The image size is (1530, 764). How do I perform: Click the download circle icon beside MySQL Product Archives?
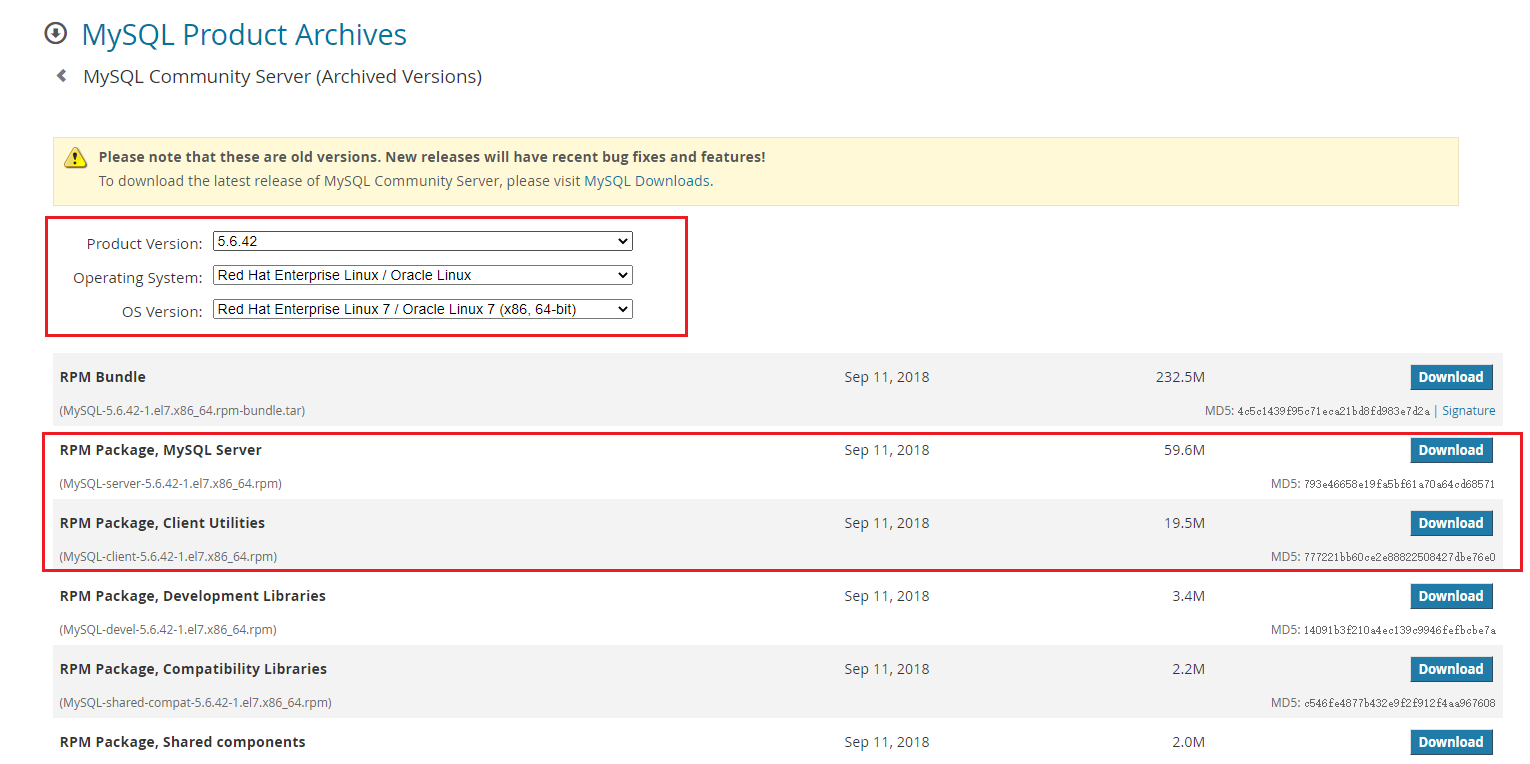[56, 34]
